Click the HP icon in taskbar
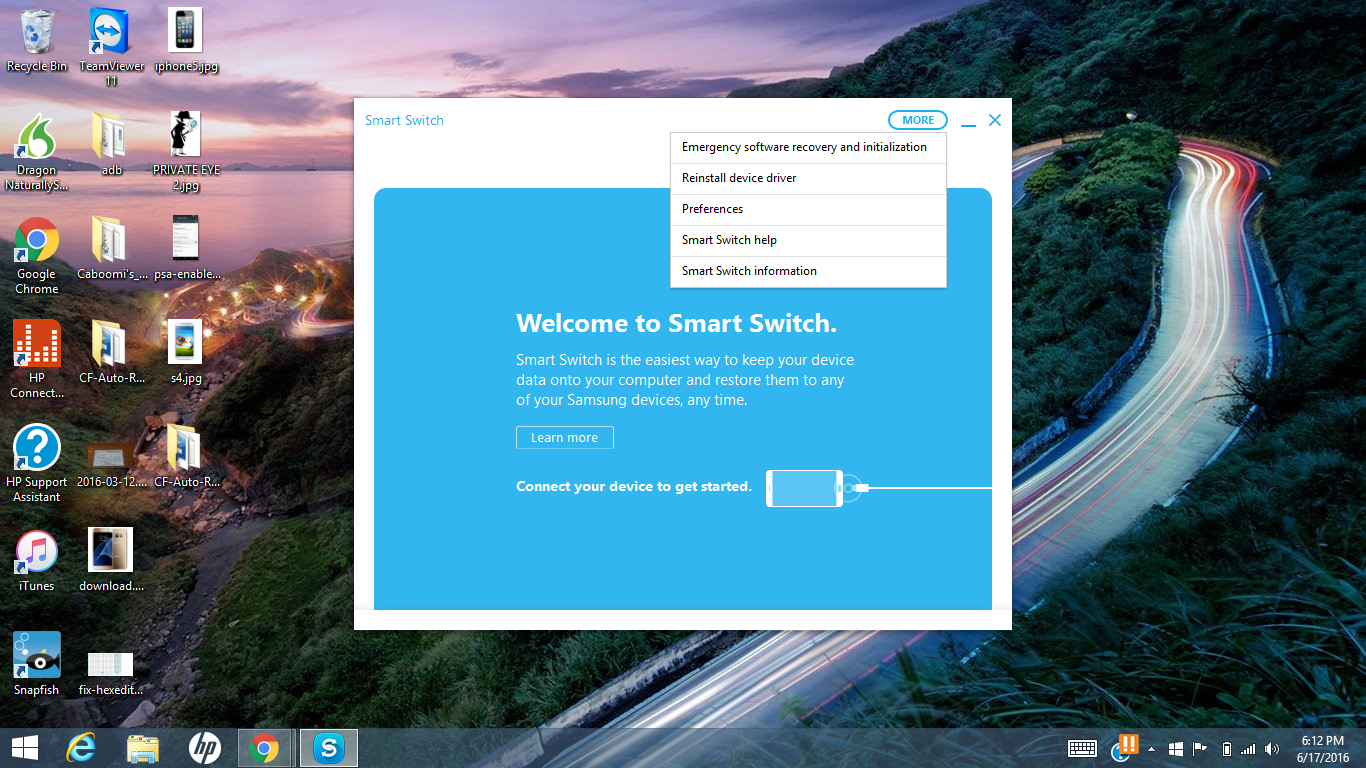This screenshot has height=768, width=1366. pyautogui.click(x=204, y=748)
